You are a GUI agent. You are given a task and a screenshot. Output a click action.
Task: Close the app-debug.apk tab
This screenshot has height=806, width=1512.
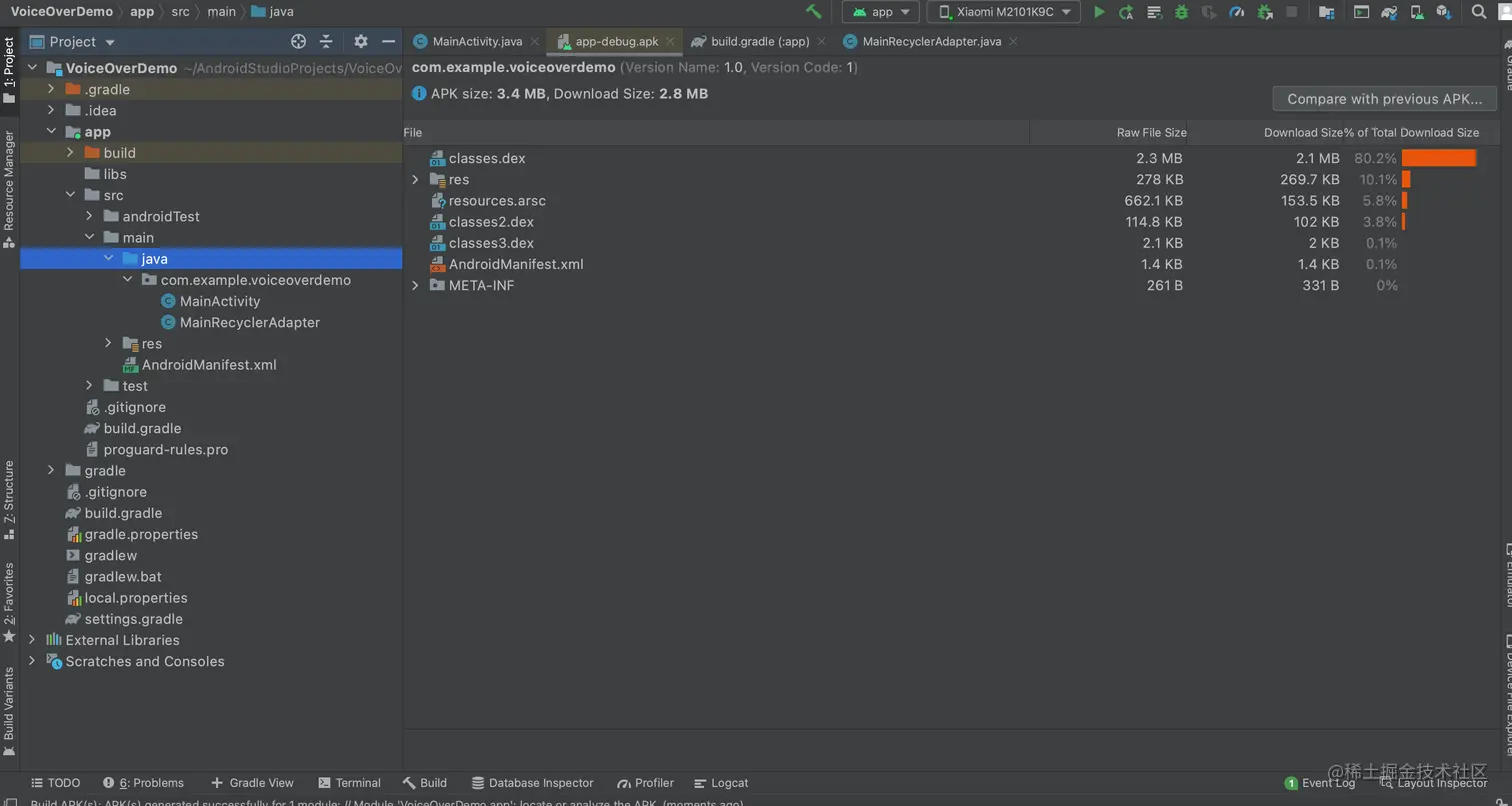tap(669, 42)
